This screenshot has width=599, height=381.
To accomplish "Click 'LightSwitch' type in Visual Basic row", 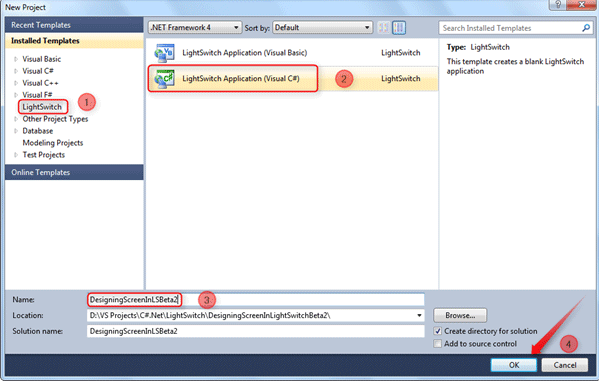I will click(400, 53).
